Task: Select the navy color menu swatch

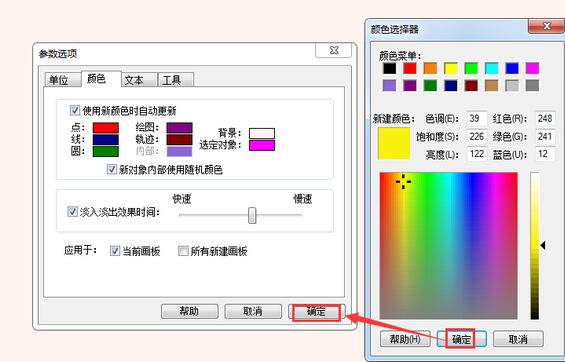Action: coord(451,86)
